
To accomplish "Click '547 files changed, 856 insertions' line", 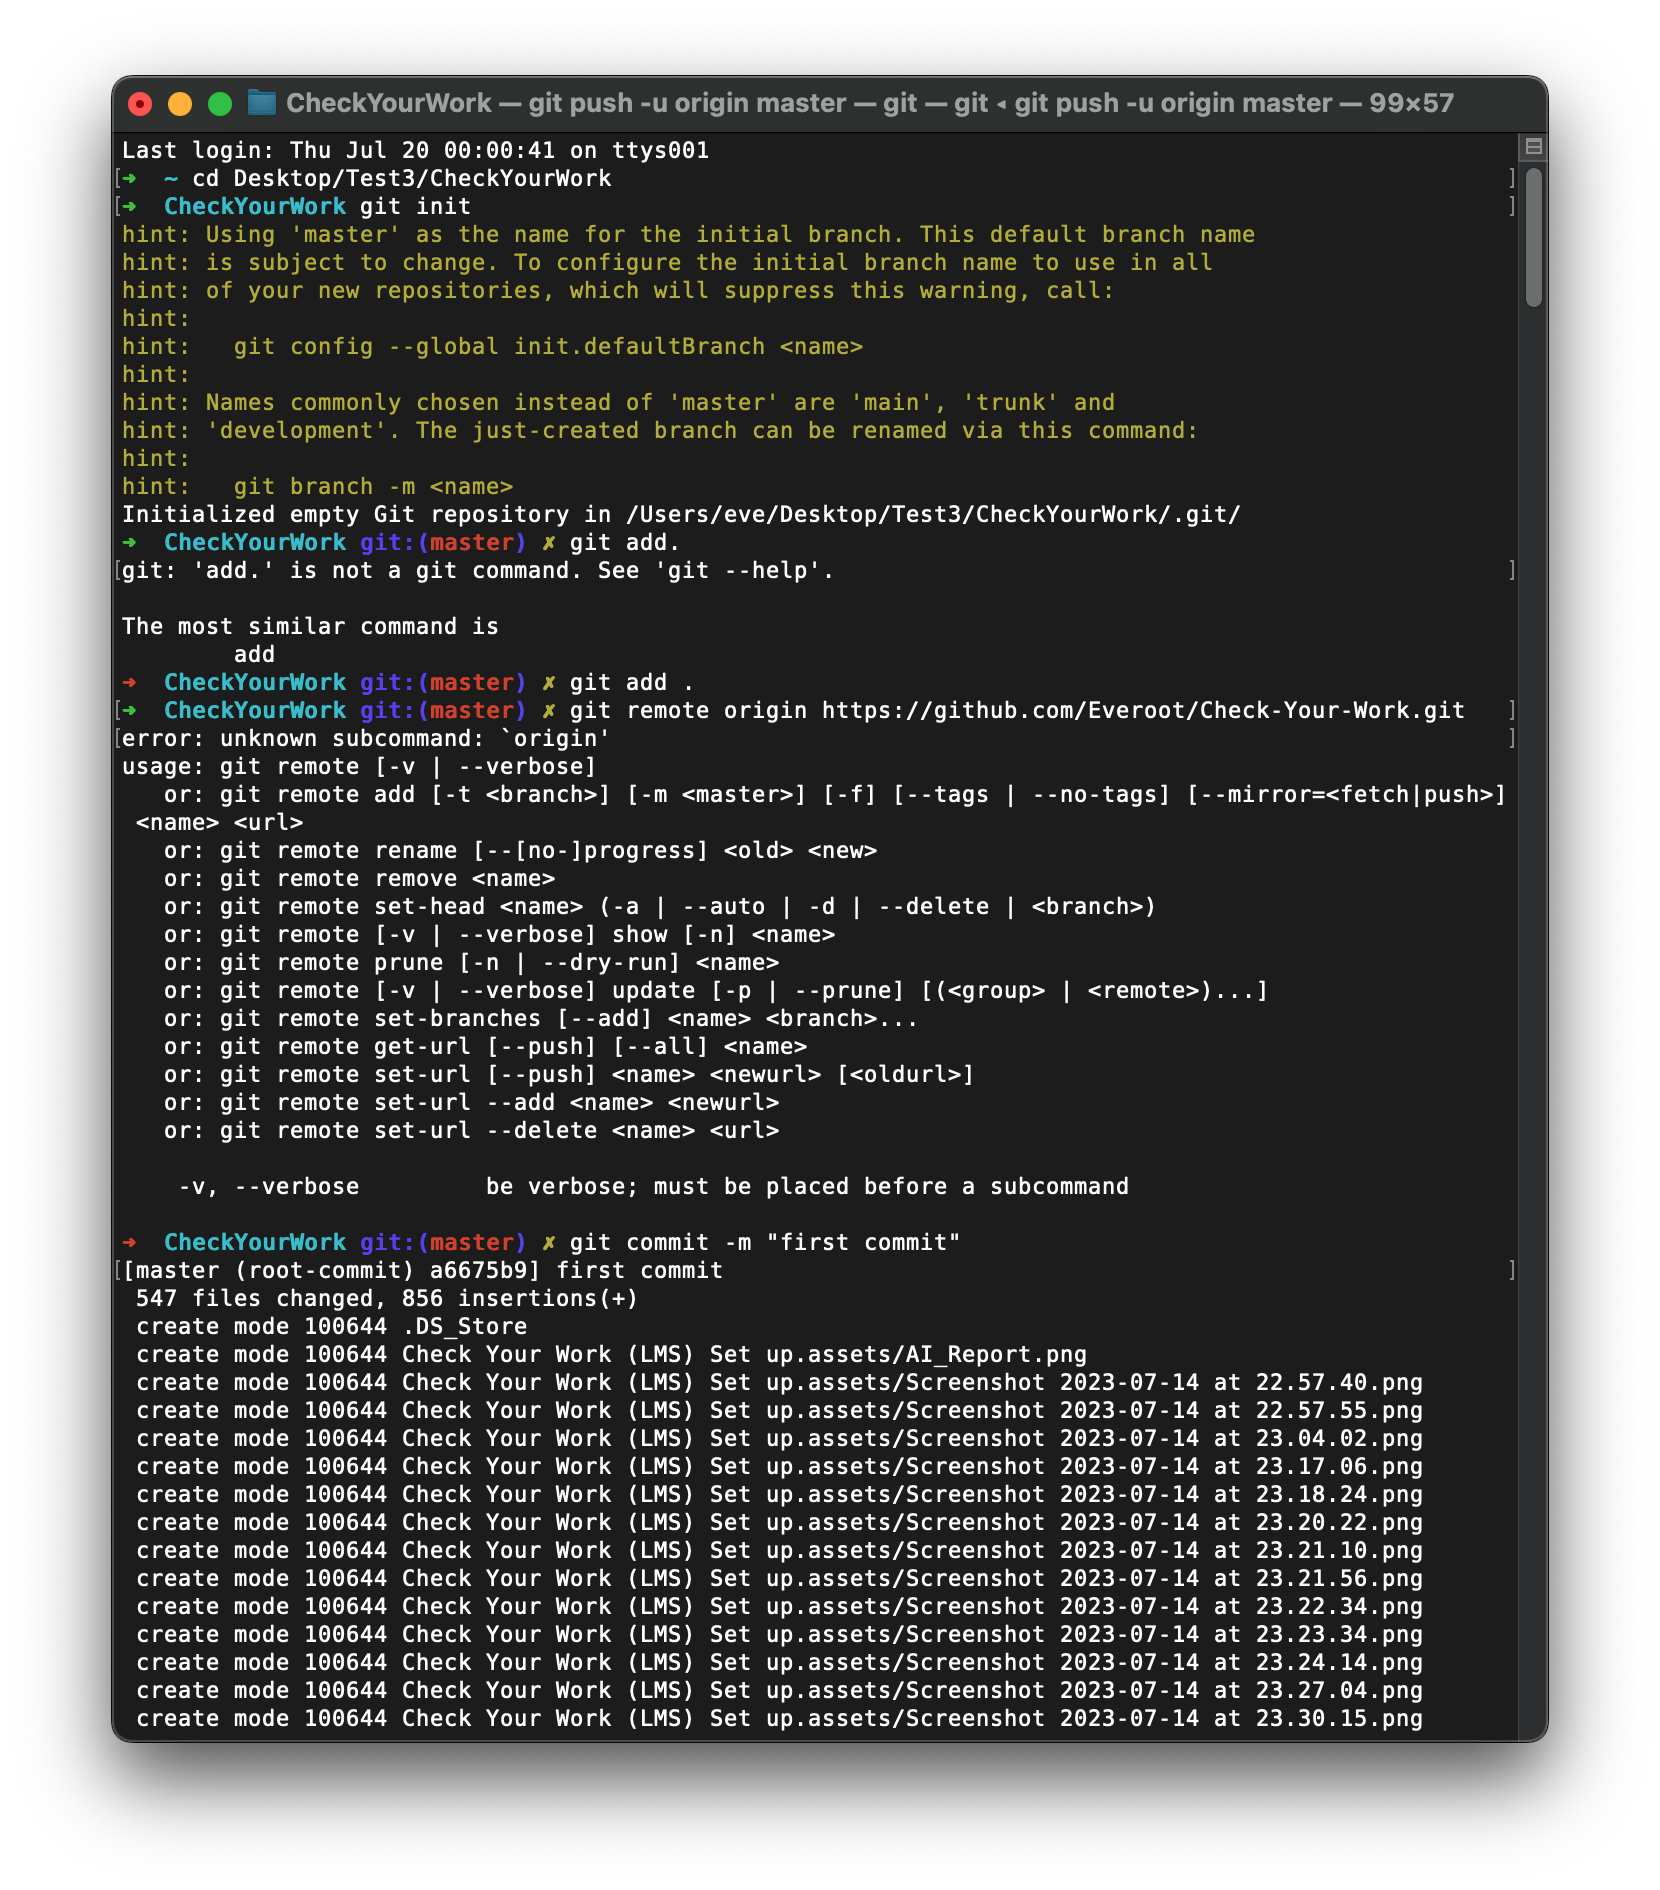I will [x=387, y=1299].
